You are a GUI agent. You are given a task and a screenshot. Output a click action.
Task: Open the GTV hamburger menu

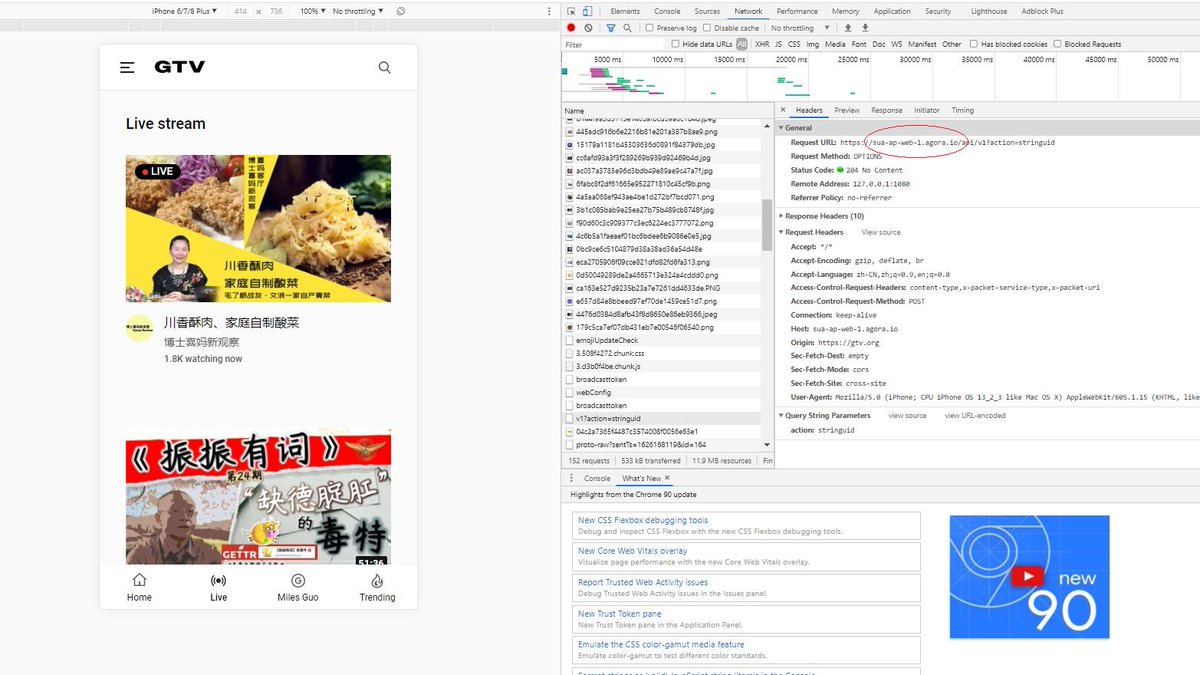coord(127,68)
